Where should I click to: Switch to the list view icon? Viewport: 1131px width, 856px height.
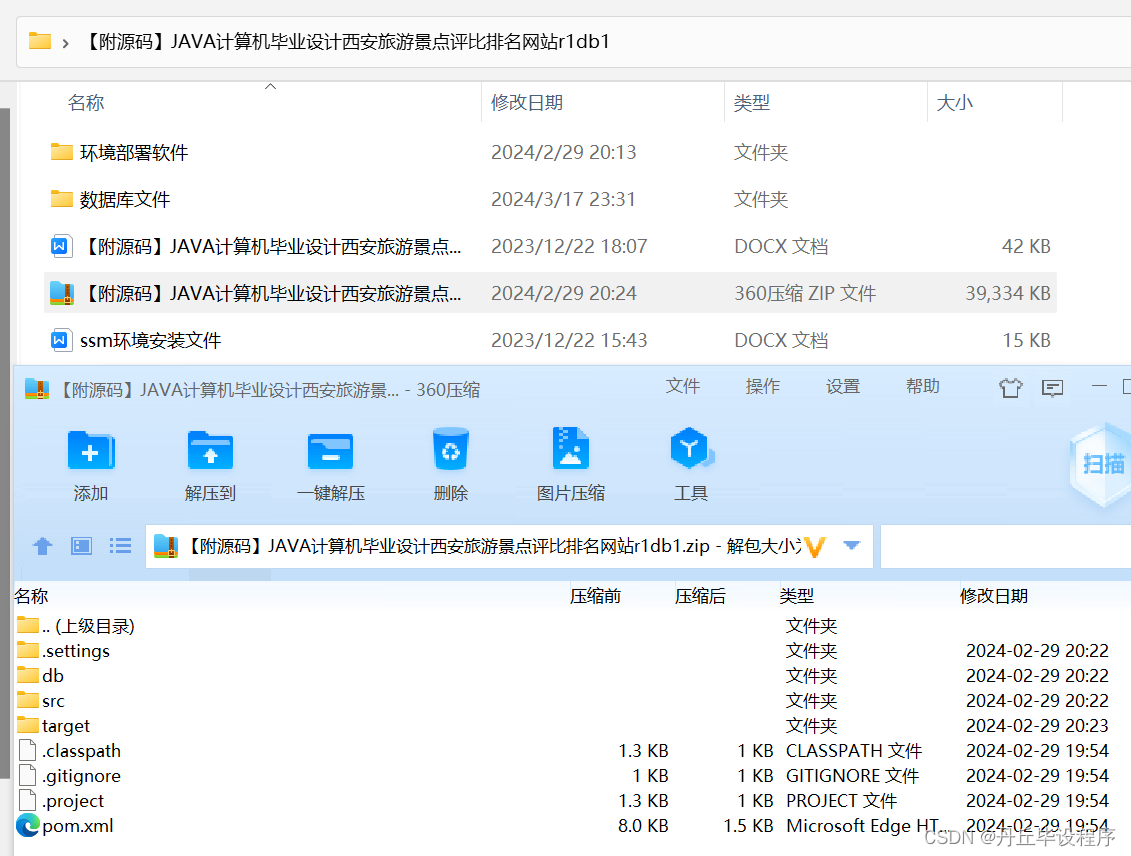[x=121, y=546]
